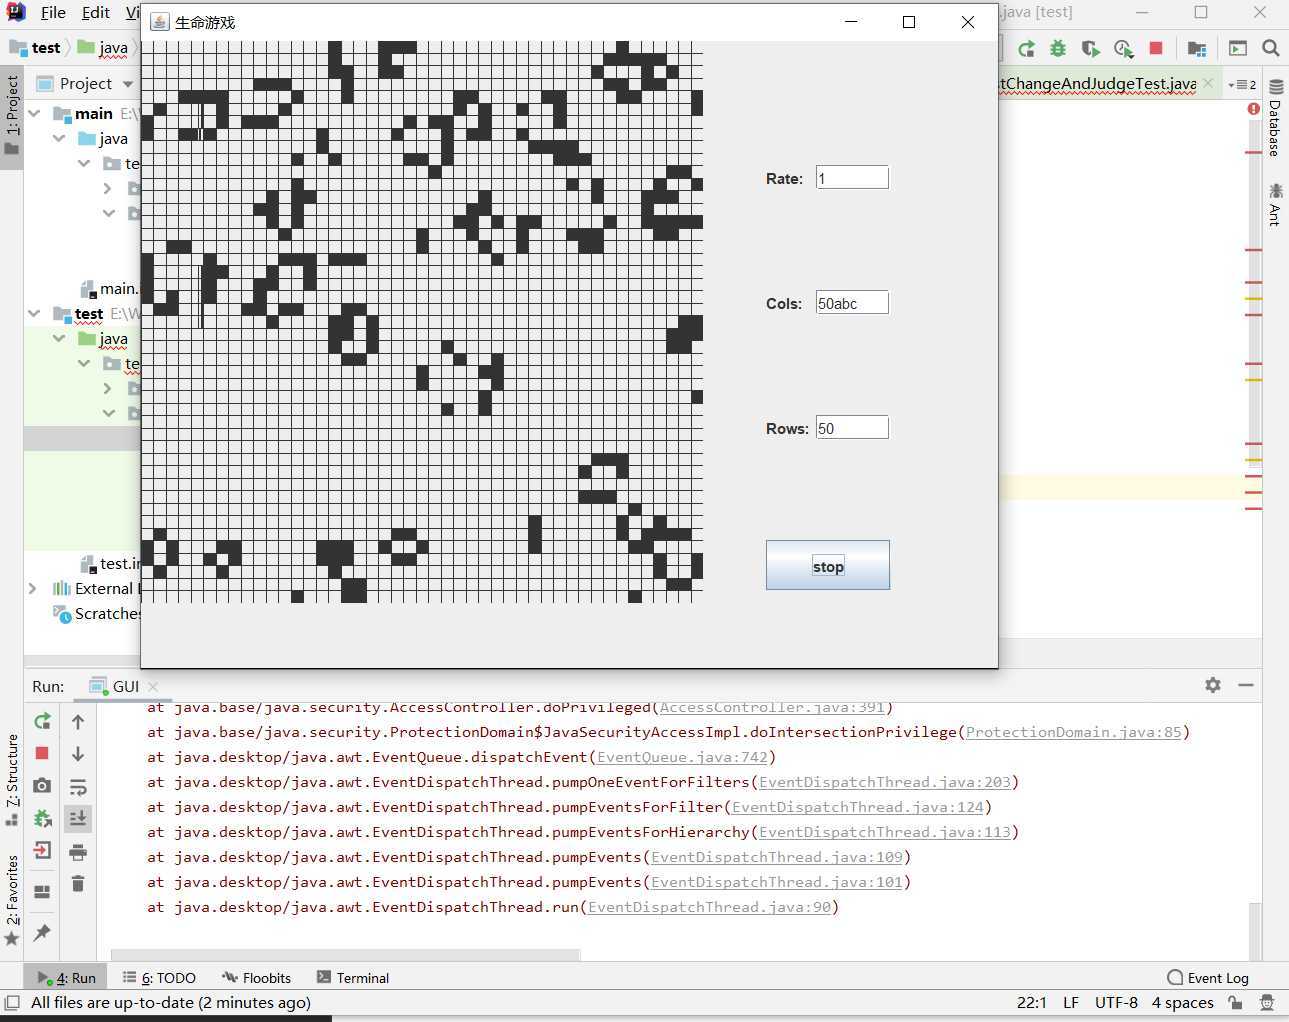Open the File menu
The image size is (1289, 1022).
tap(53, 12)
